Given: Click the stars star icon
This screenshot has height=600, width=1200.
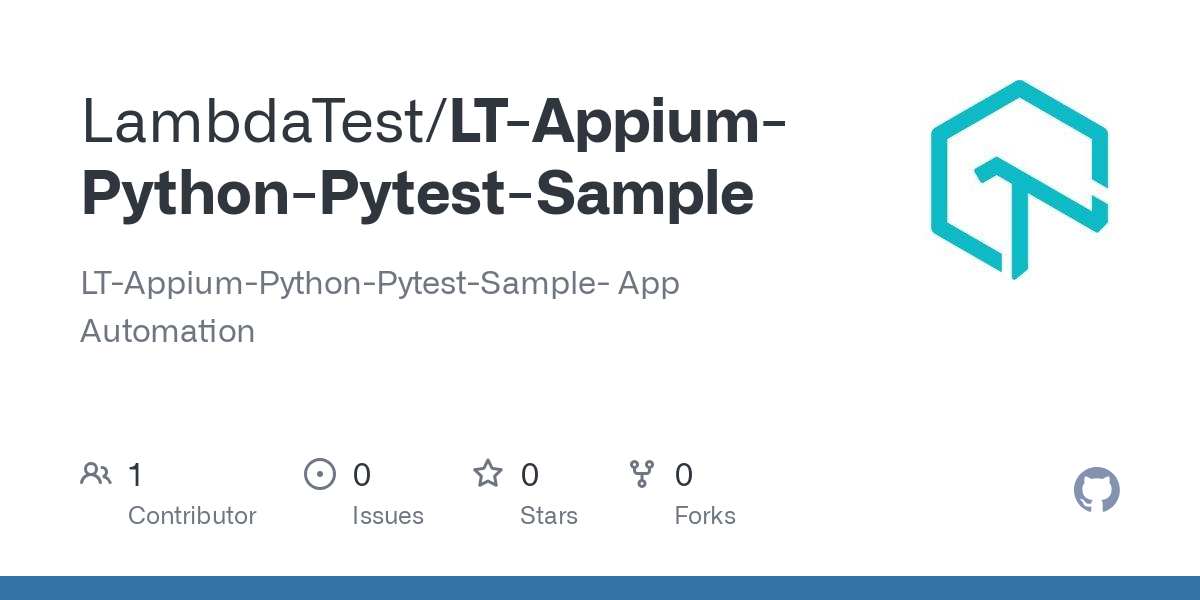Looking at the screenshot, I should pyautogui.click(x=488, y=474).
